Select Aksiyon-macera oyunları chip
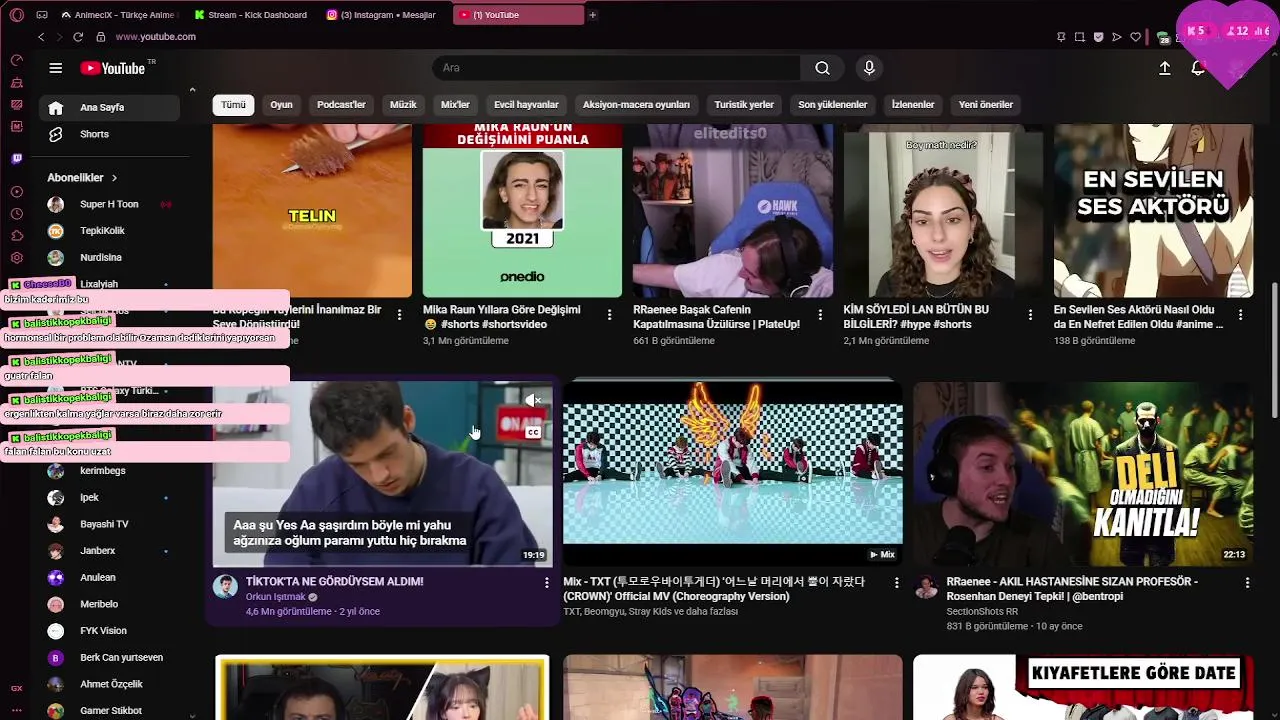1280x720 pixels. [636, 105]
